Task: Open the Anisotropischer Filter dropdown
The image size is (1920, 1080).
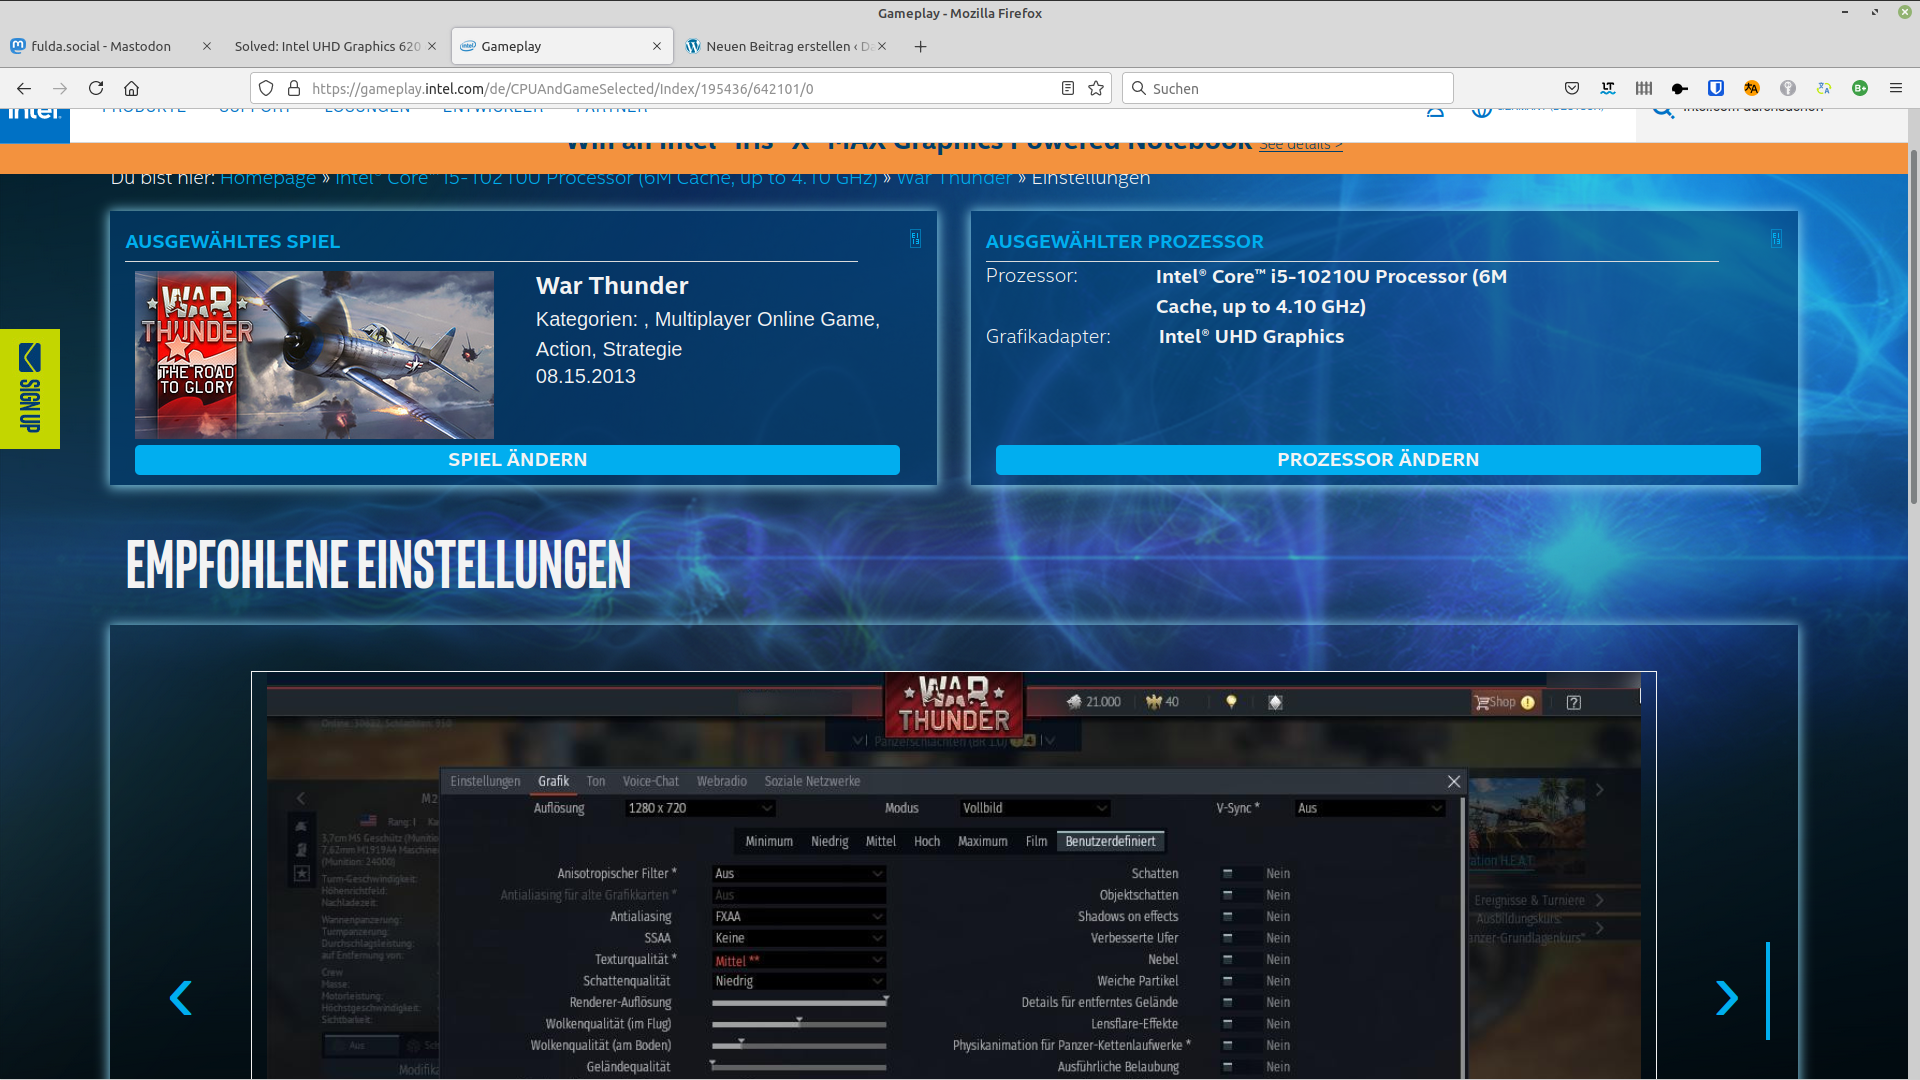Action: pyautogui.click(x=799, y=874)
